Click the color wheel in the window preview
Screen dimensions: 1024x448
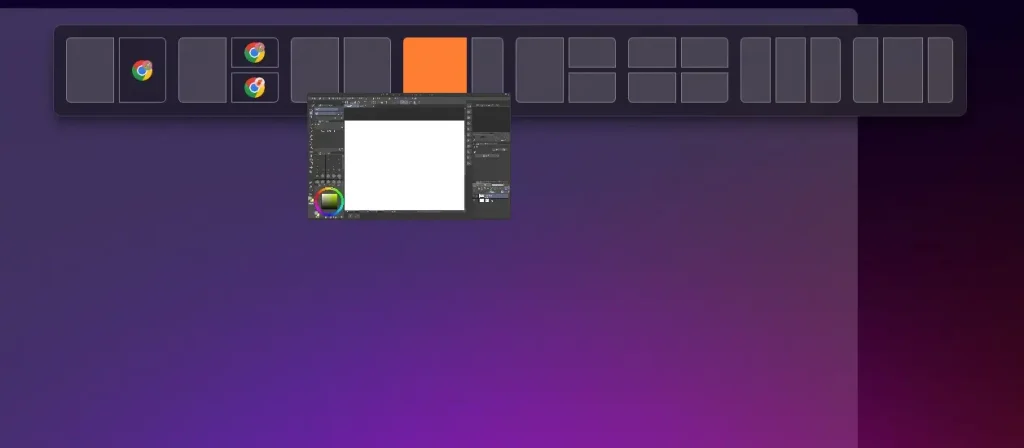[328, 201]
